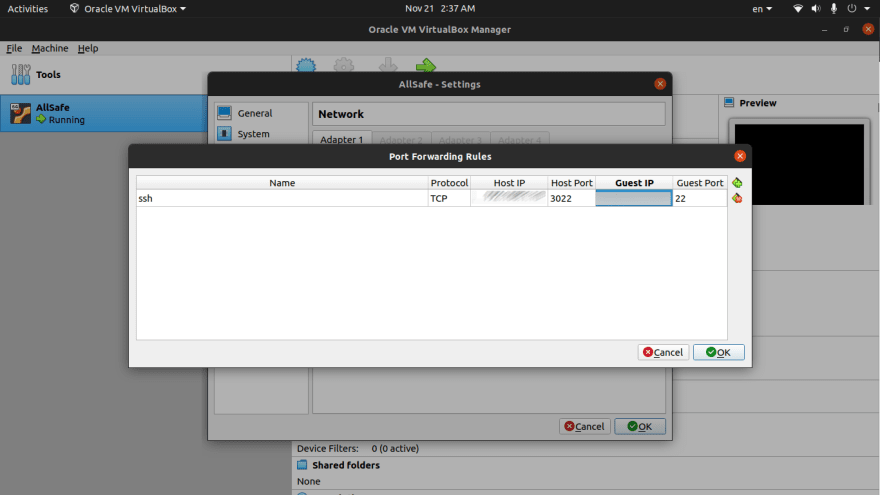The width and height of the screenshot is (880, 495).
Task: Click the volume icon in top bar
Action: click(815, 8)
